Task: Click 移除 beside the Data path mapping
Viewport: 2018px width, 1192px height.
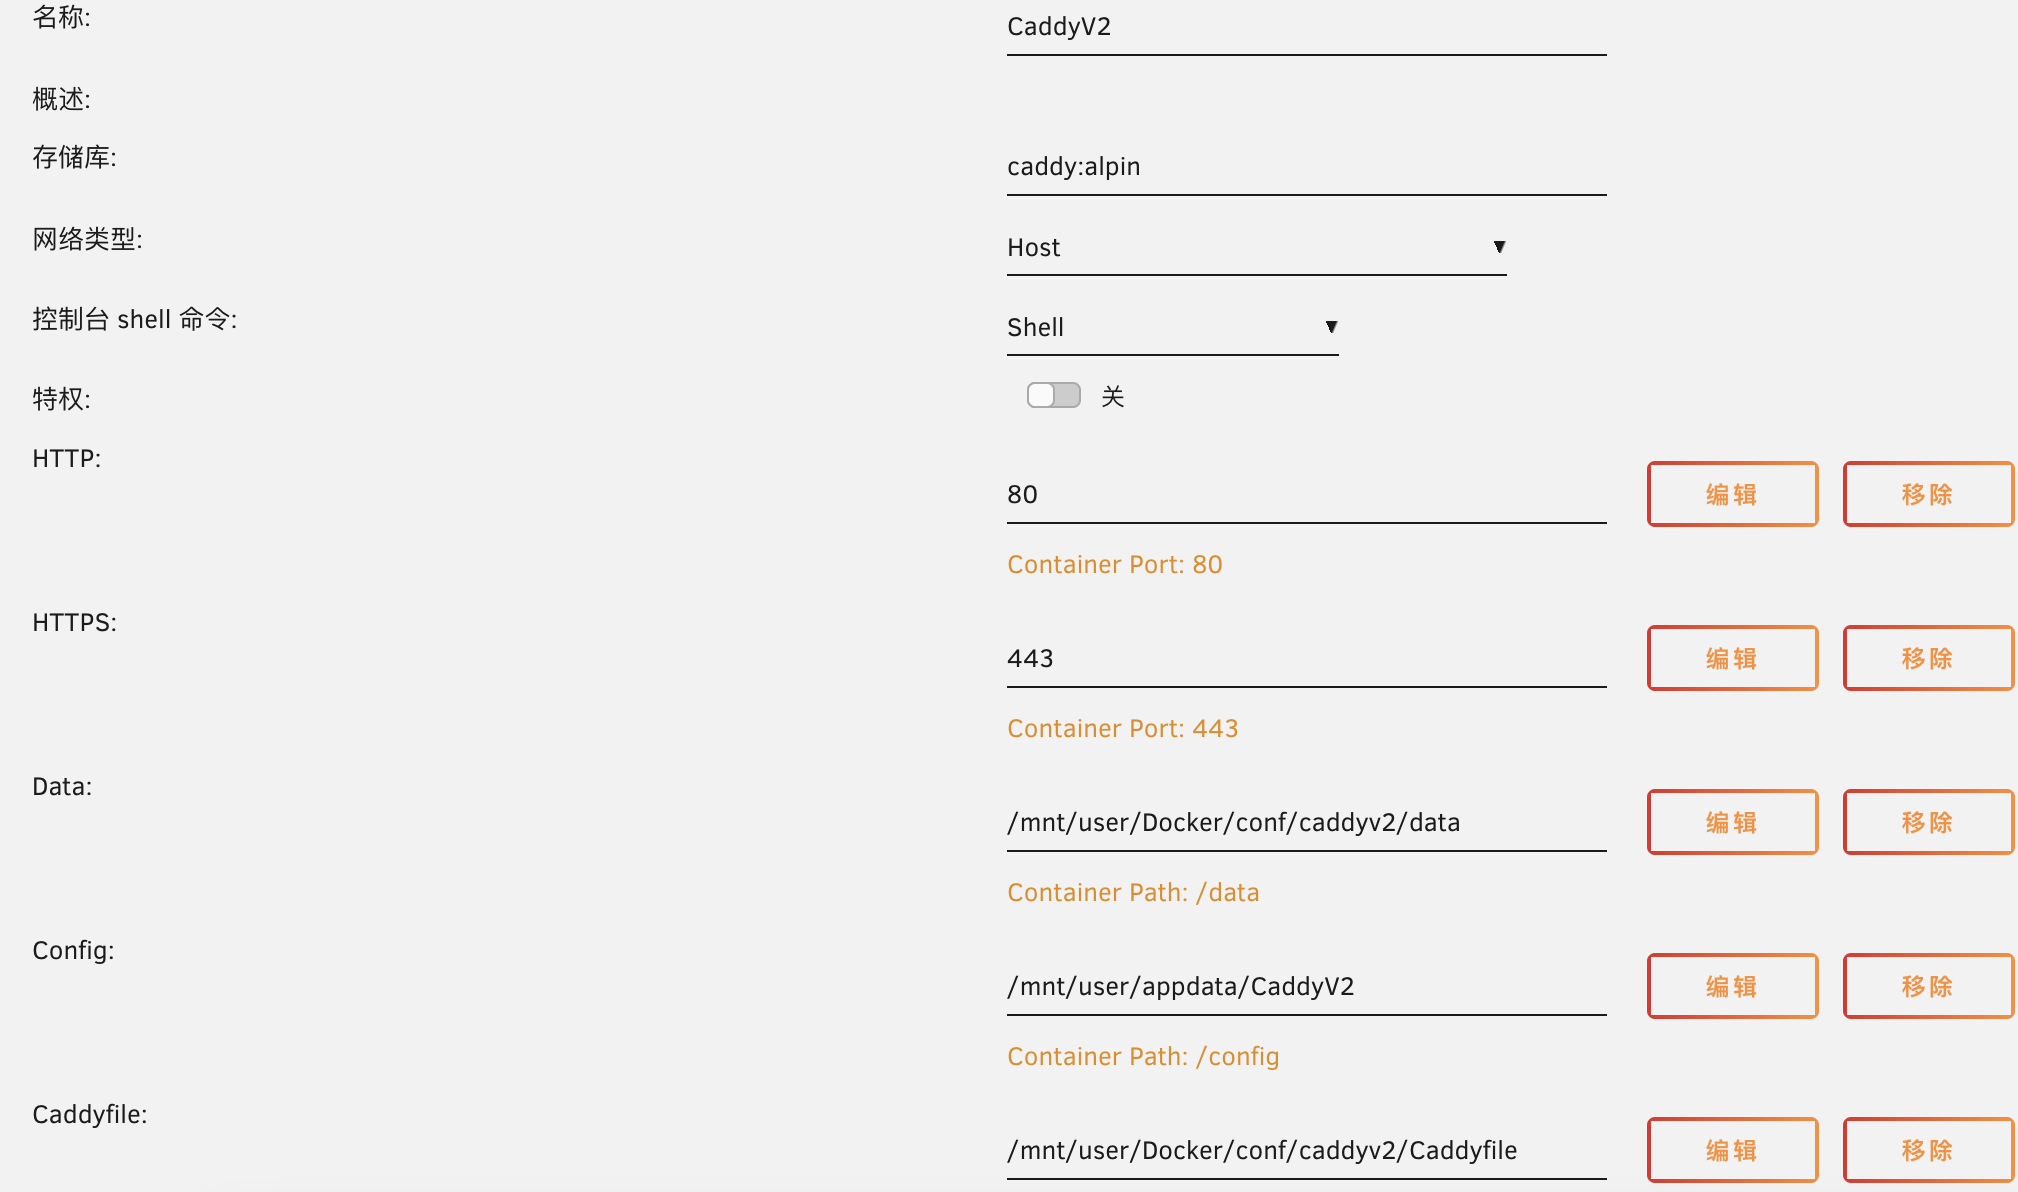Action: (1928, 821)
